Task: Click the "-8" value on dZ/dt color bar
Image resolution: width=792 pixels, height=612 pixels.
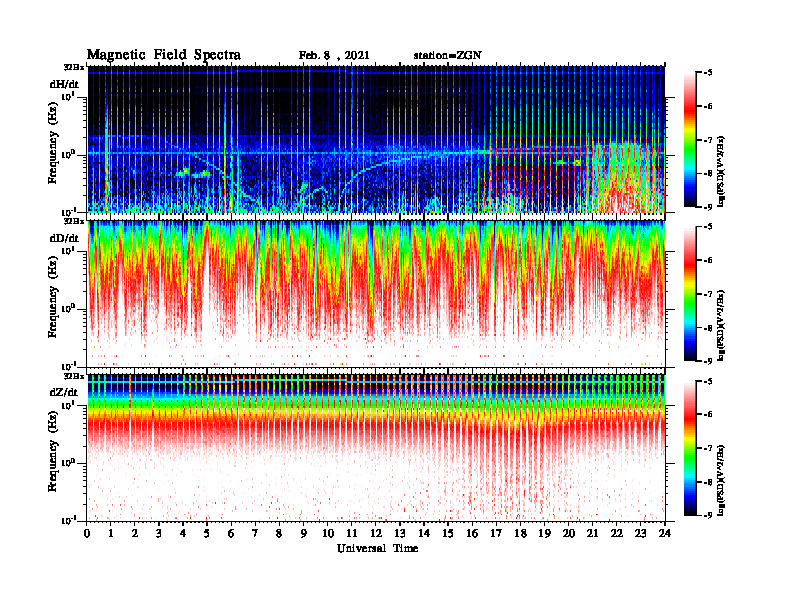Action: (708, 482)
